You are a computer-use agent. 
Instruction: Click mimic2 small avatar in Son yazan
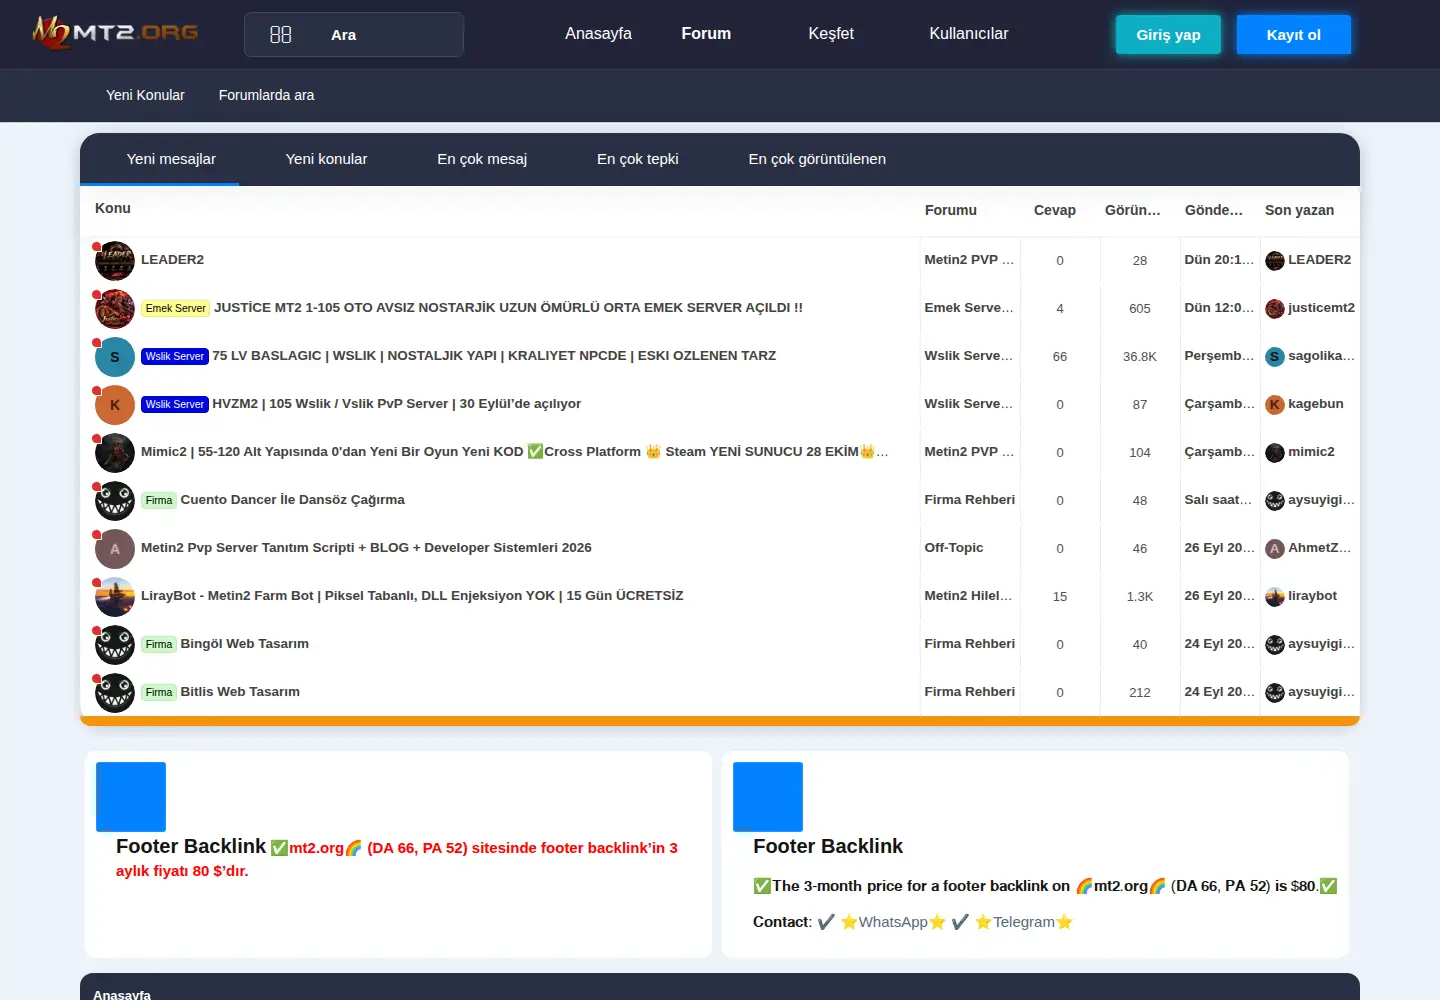pyautogui.click(x=1275, y=453)
